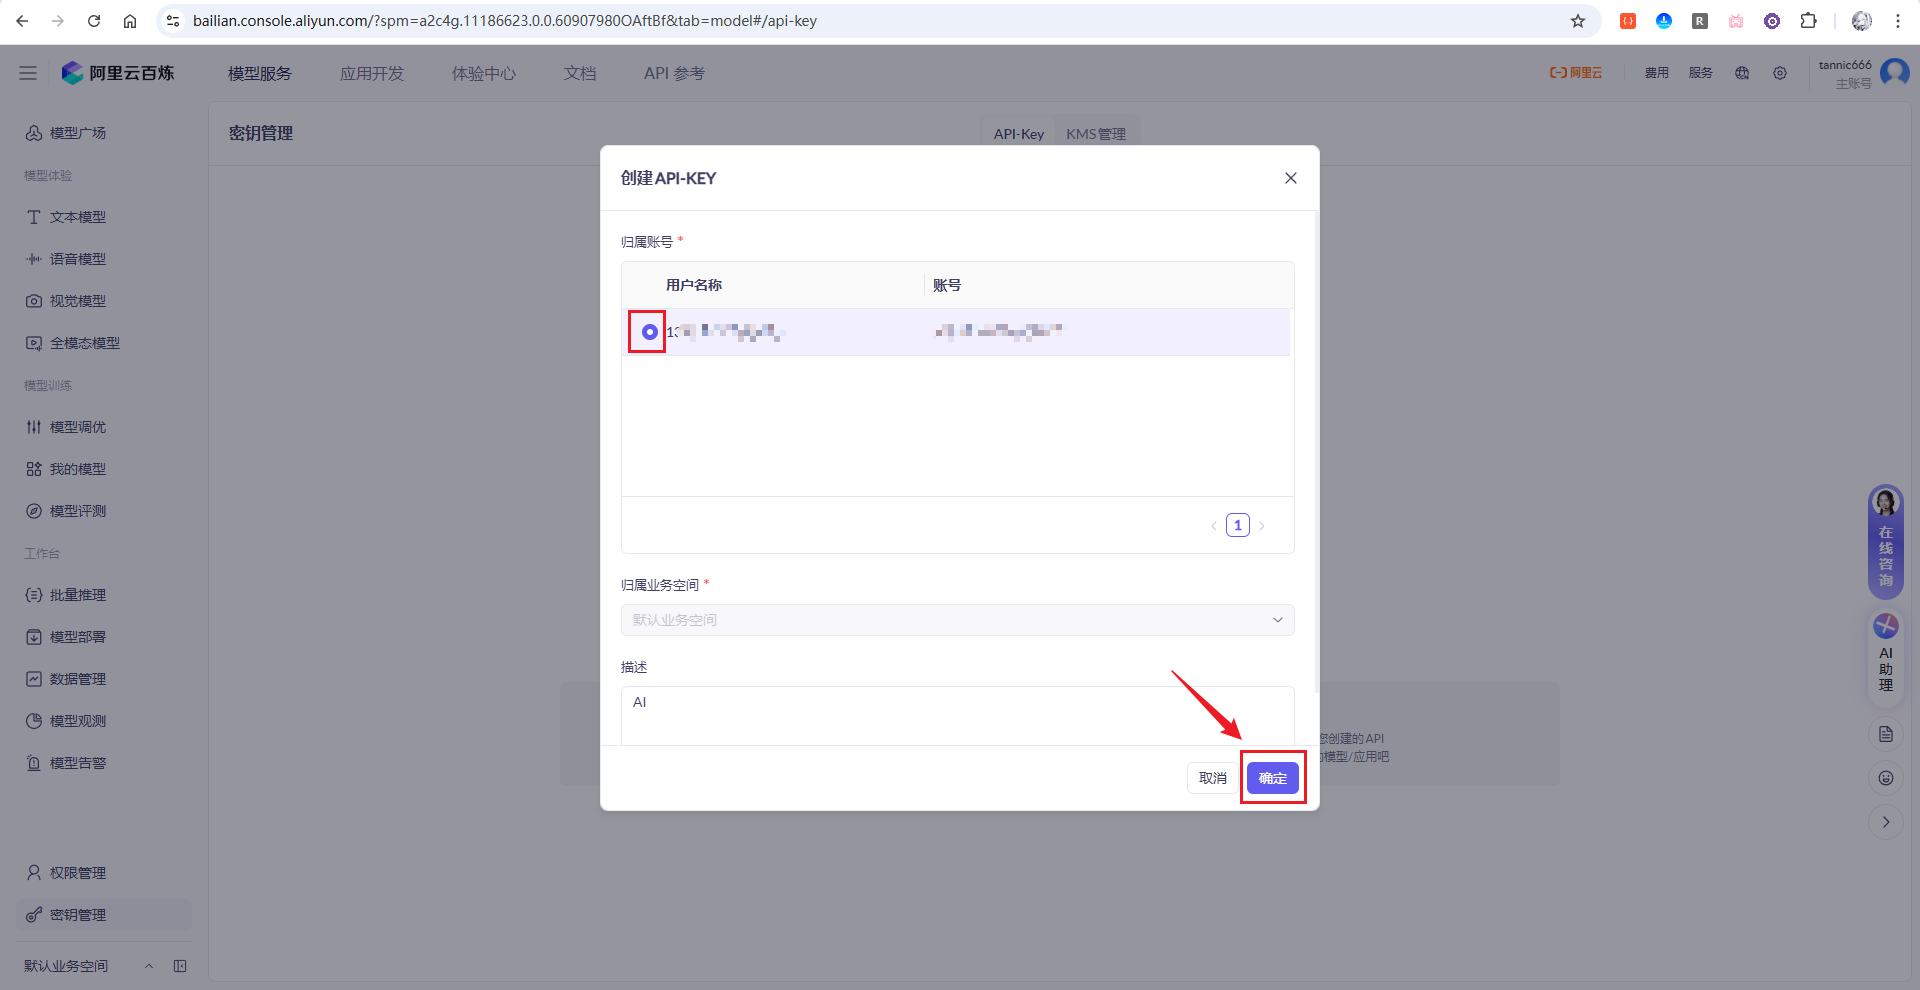Open the 应用开发 top menu
Image resolution: width=1920 pixels, height=990 pixels.
click(372, 73)
